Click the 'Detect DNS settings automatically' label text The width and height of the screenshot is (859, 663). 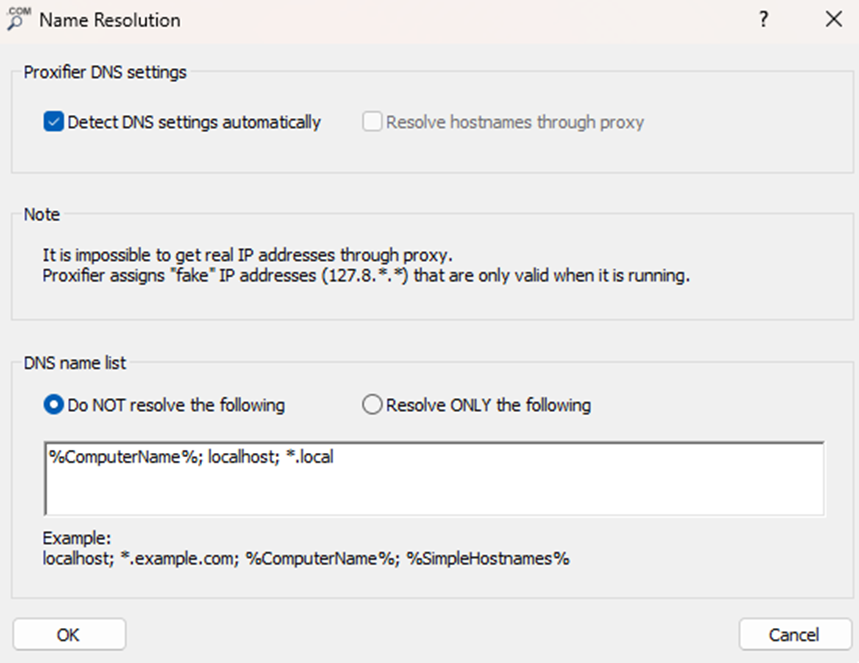click(194, 122)
